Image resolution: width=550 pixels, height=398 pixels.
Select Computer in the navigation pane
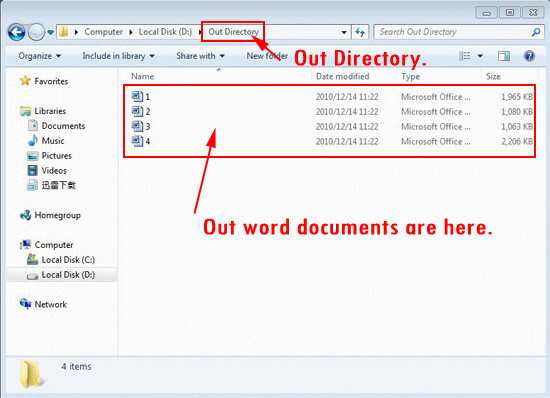pos(54,245)
